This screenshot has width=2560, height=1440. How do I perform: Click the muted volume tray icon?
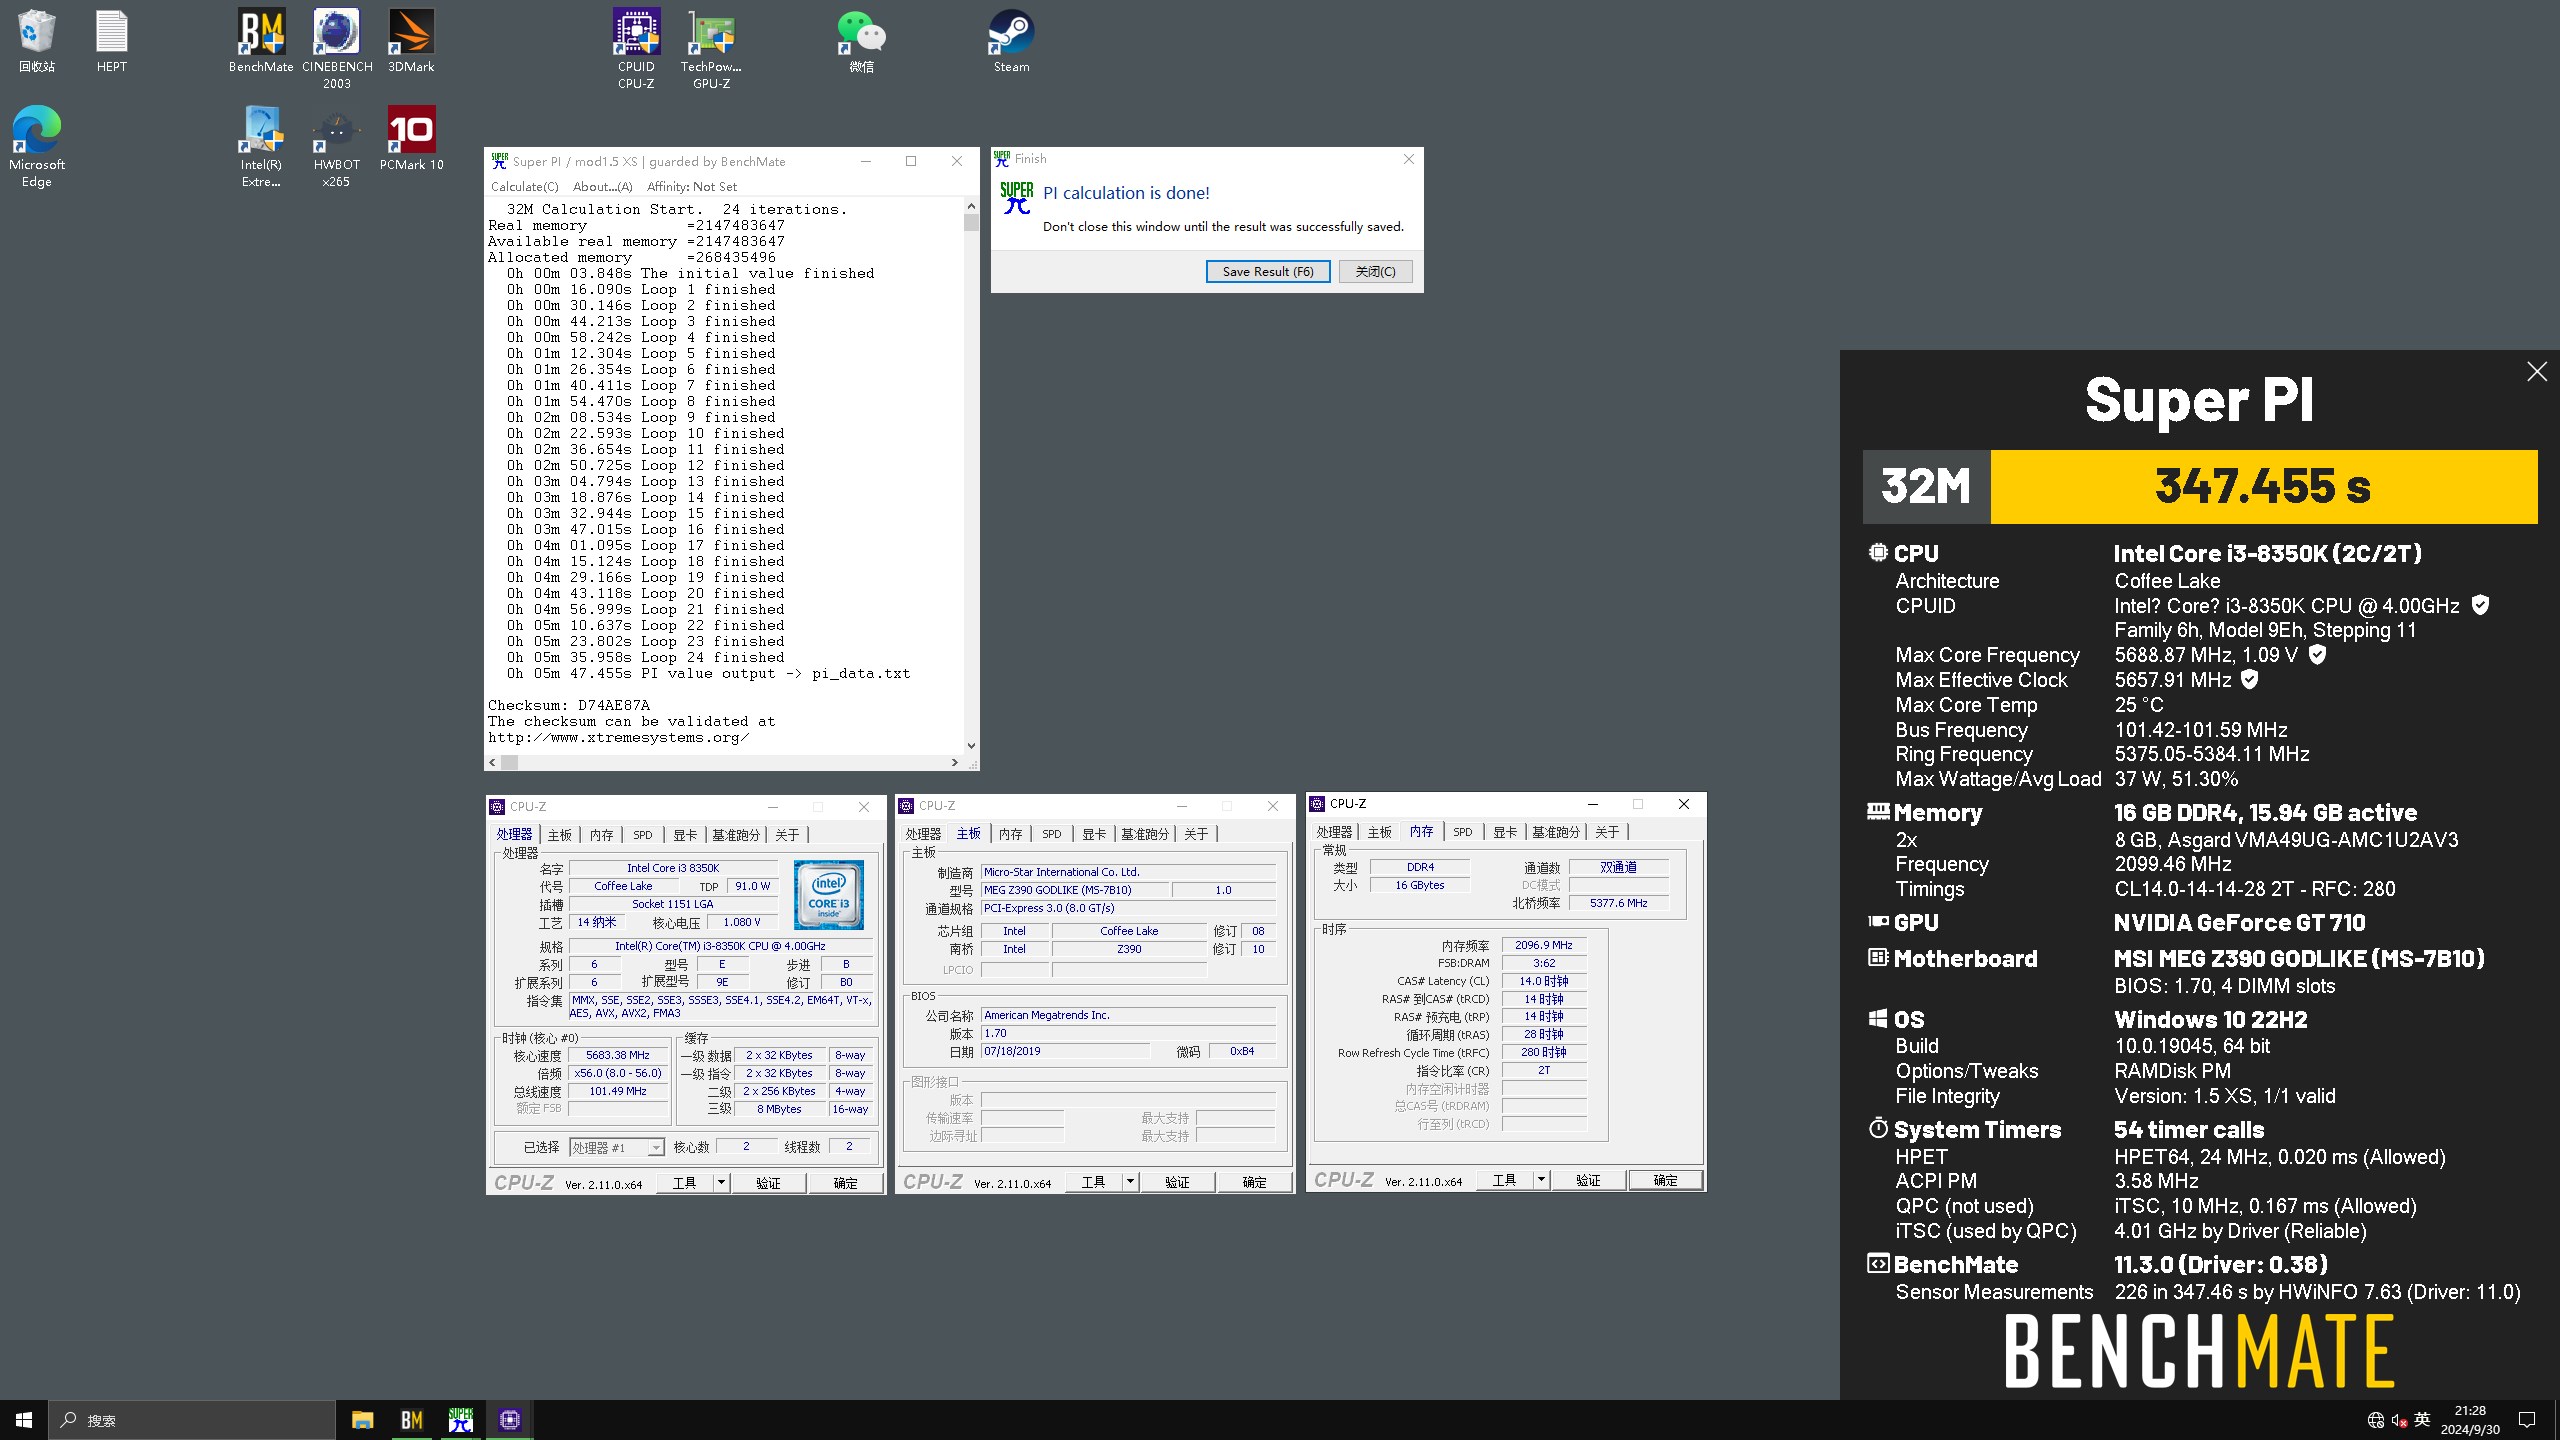coord(2399,1420)
